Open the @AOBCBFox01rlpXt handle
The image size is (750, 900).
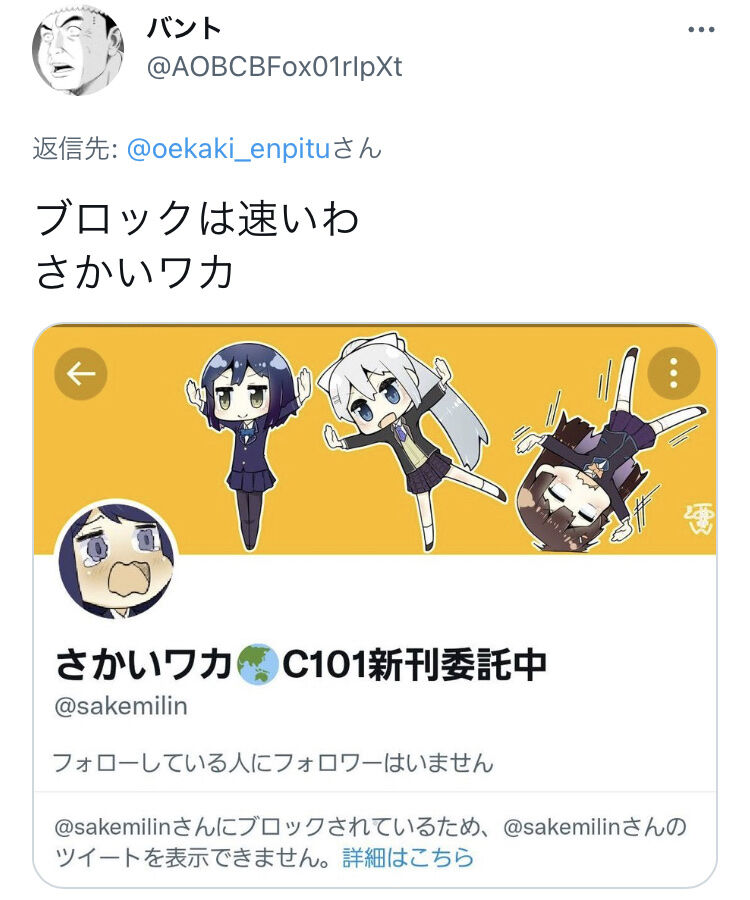point(275,67)
